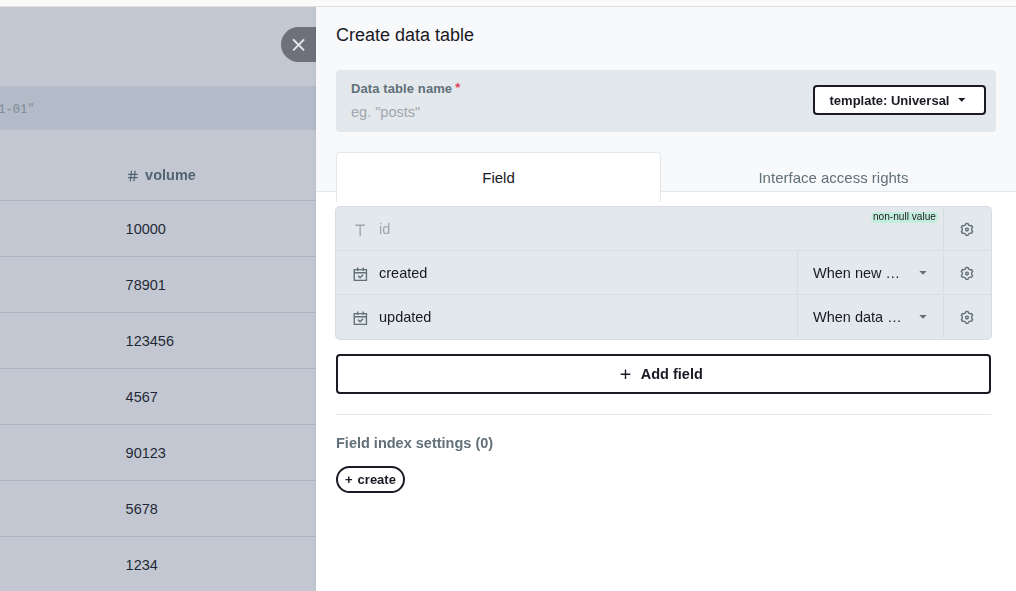Select the cell with value 1234
The width and height of the screenshot is (1016, 591).
(x=141, y=565)
